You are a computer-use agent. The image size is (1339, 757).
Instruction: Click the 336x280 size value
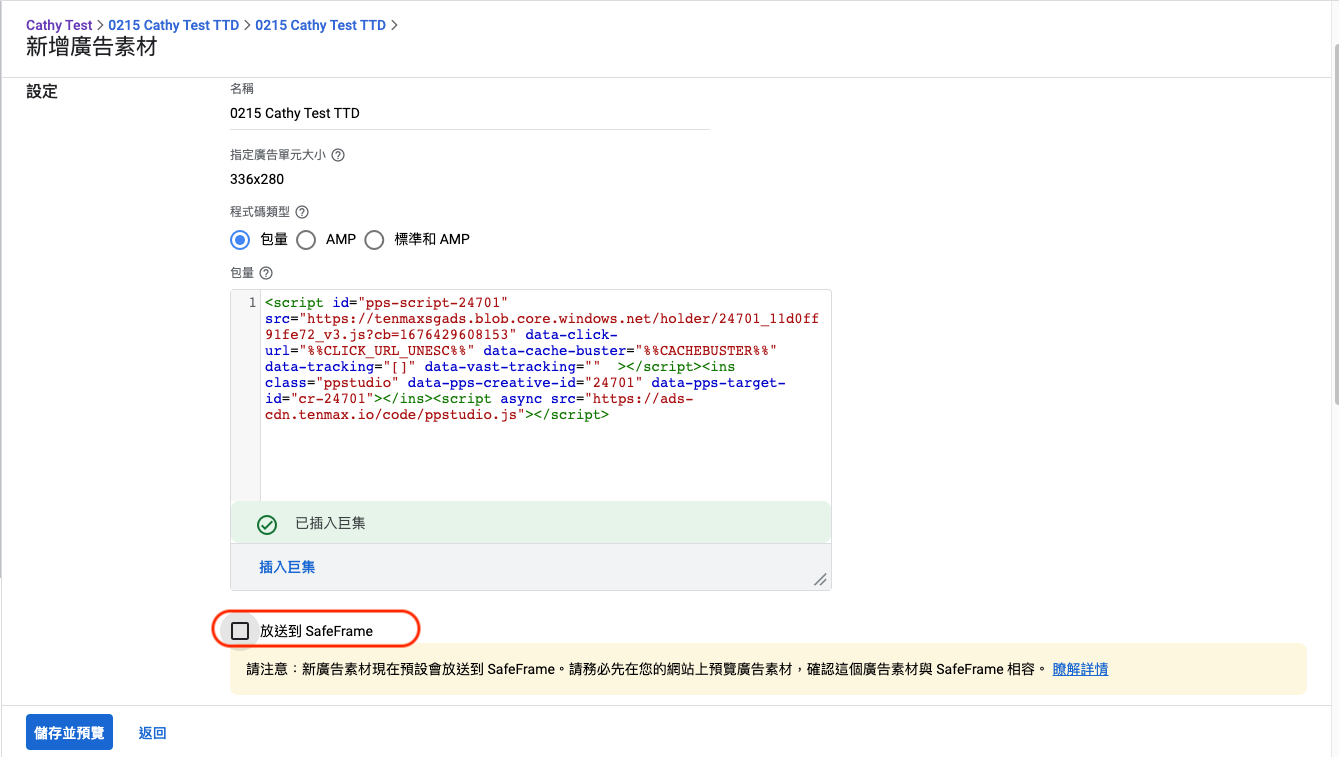click(257, 180)
